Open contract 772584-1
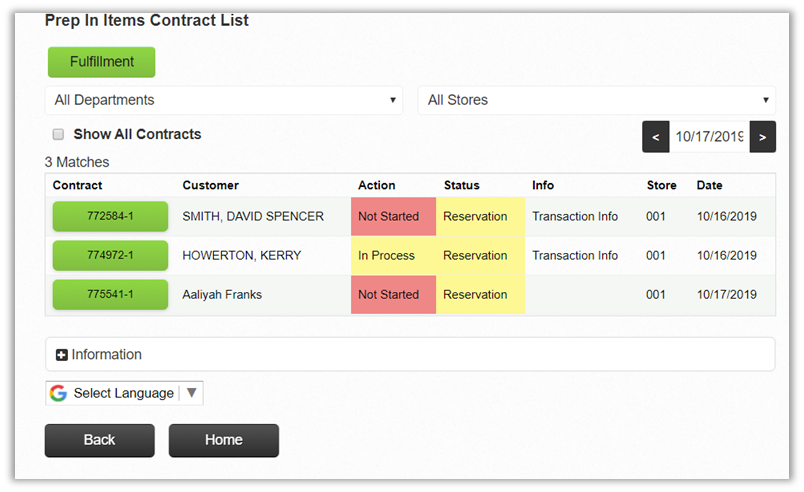This screenshot has height=492, width=804. coord(110,216)
